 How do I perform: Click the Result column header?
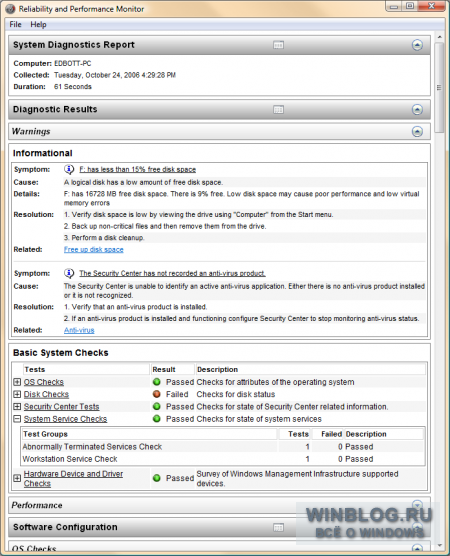(x=173, y=369)
